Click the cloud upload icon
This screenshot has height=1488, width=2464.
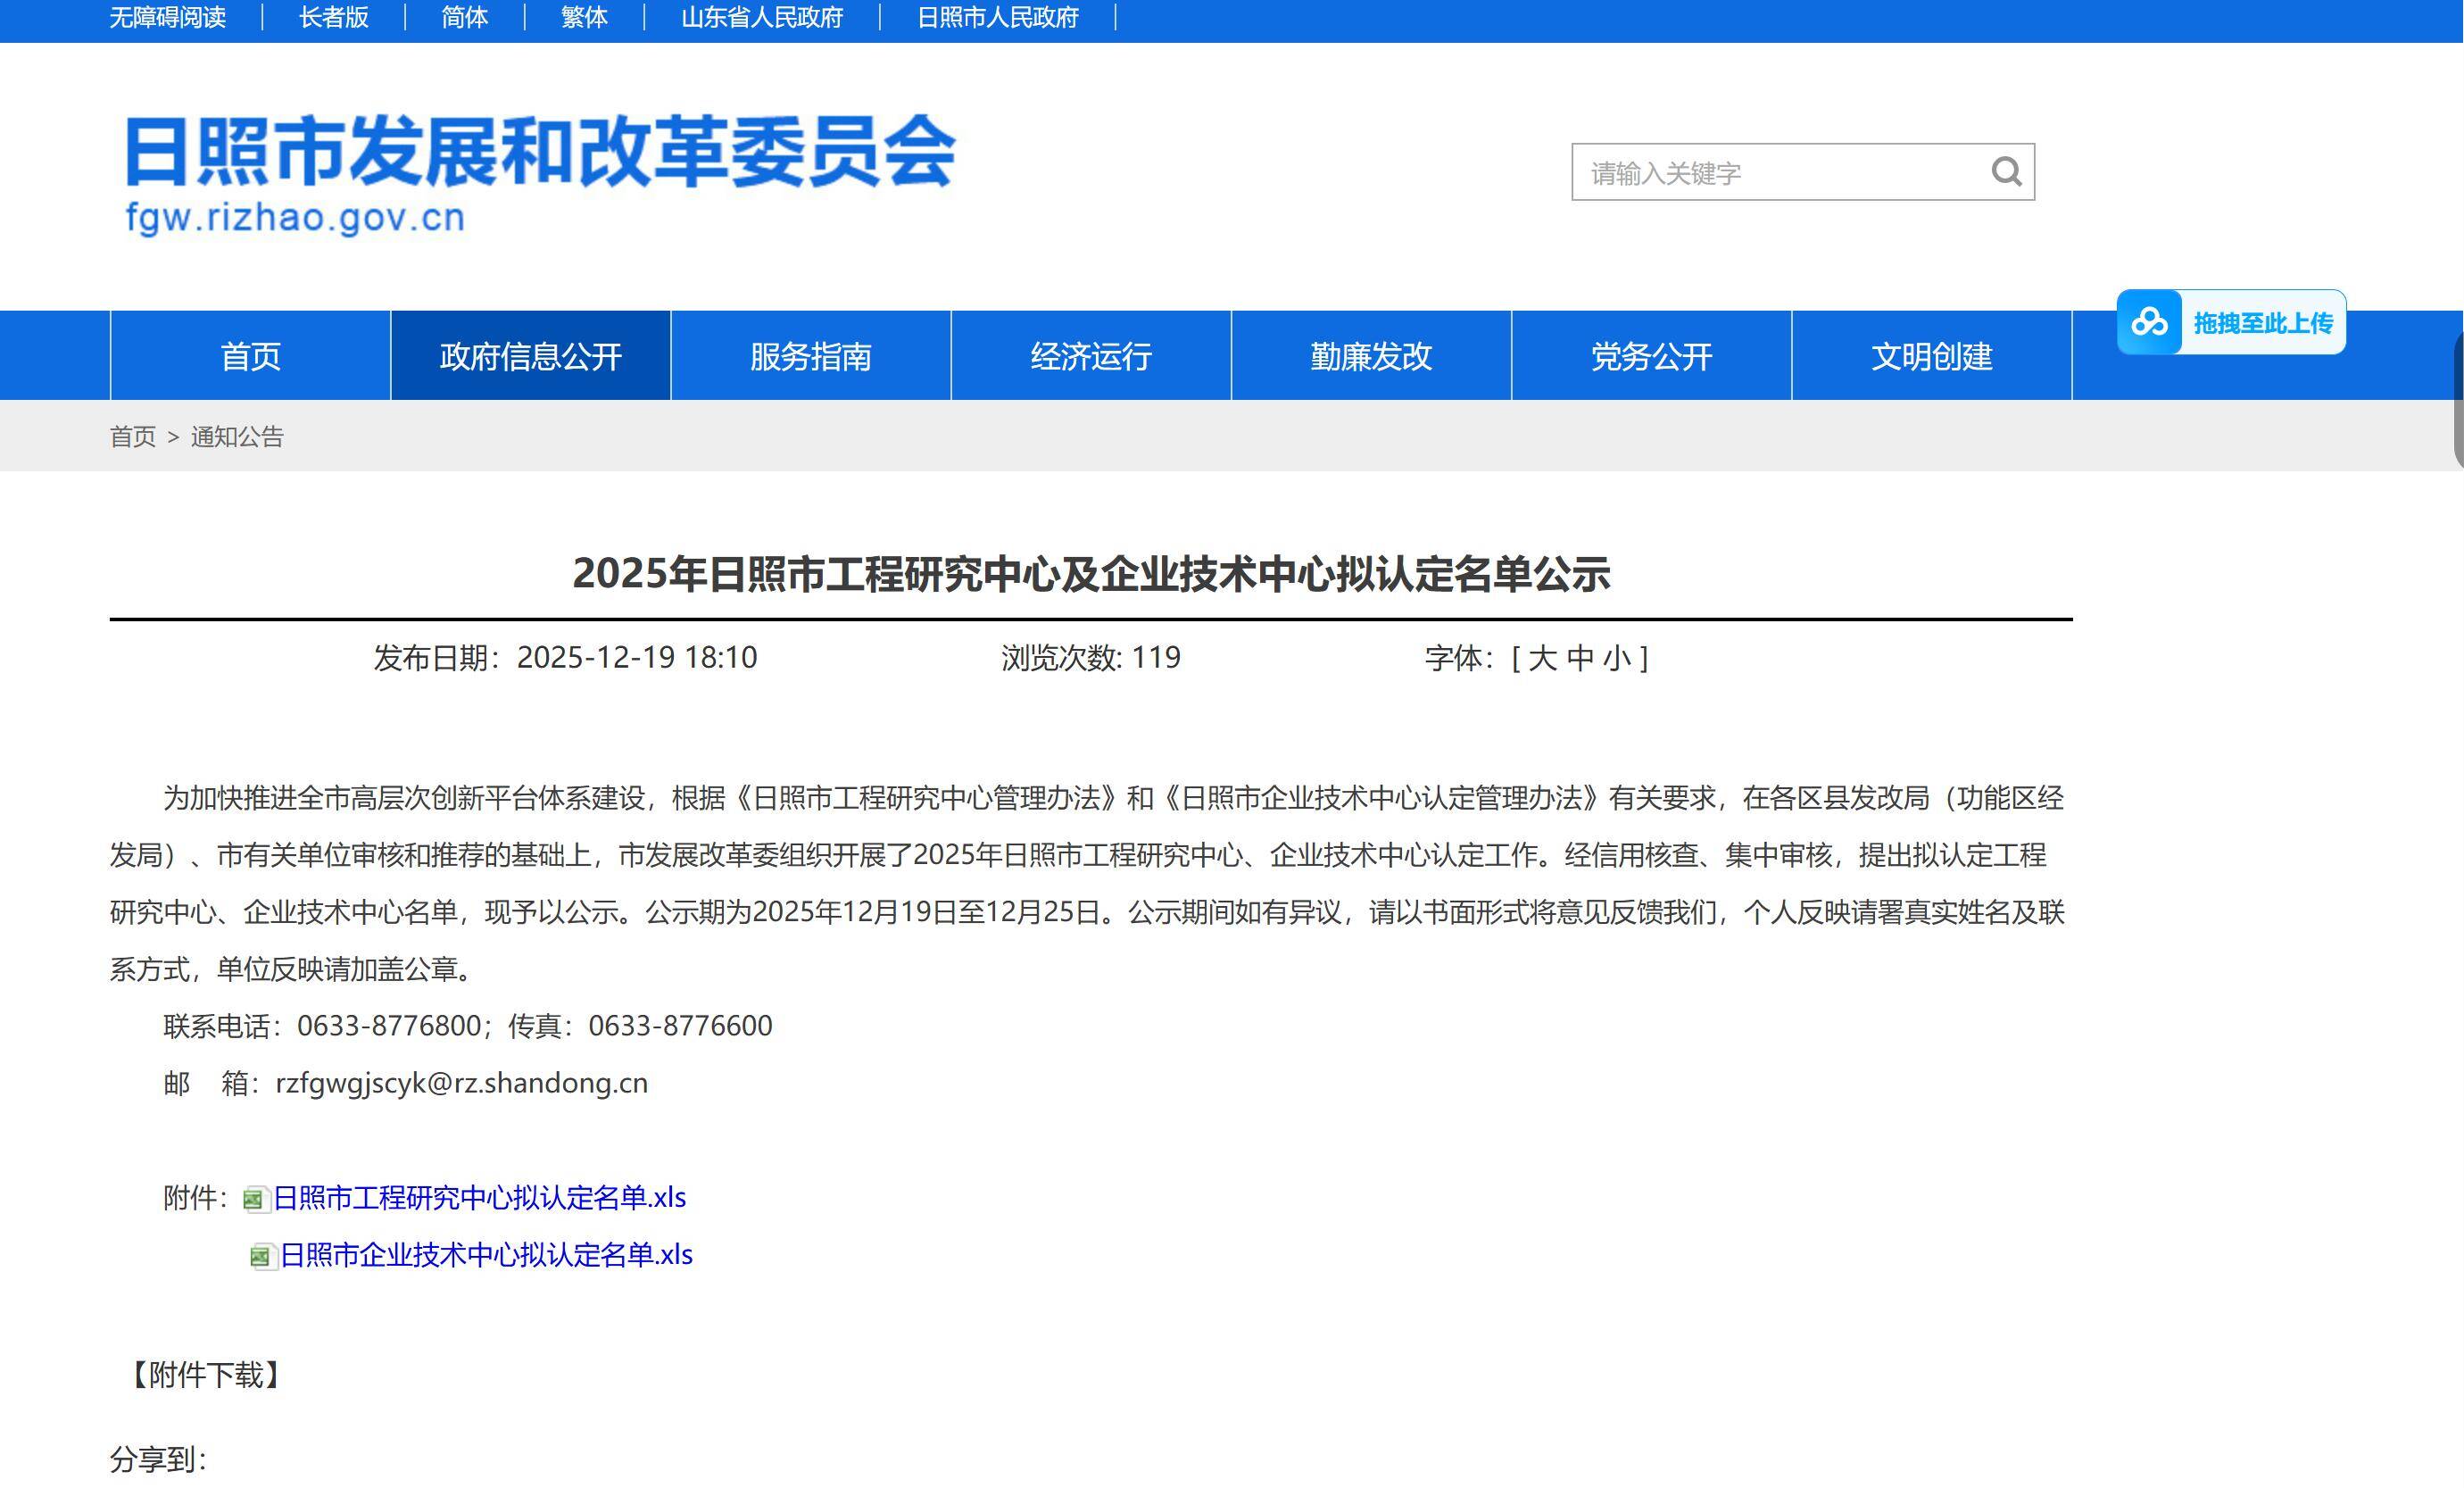[x=2149, y=322]
